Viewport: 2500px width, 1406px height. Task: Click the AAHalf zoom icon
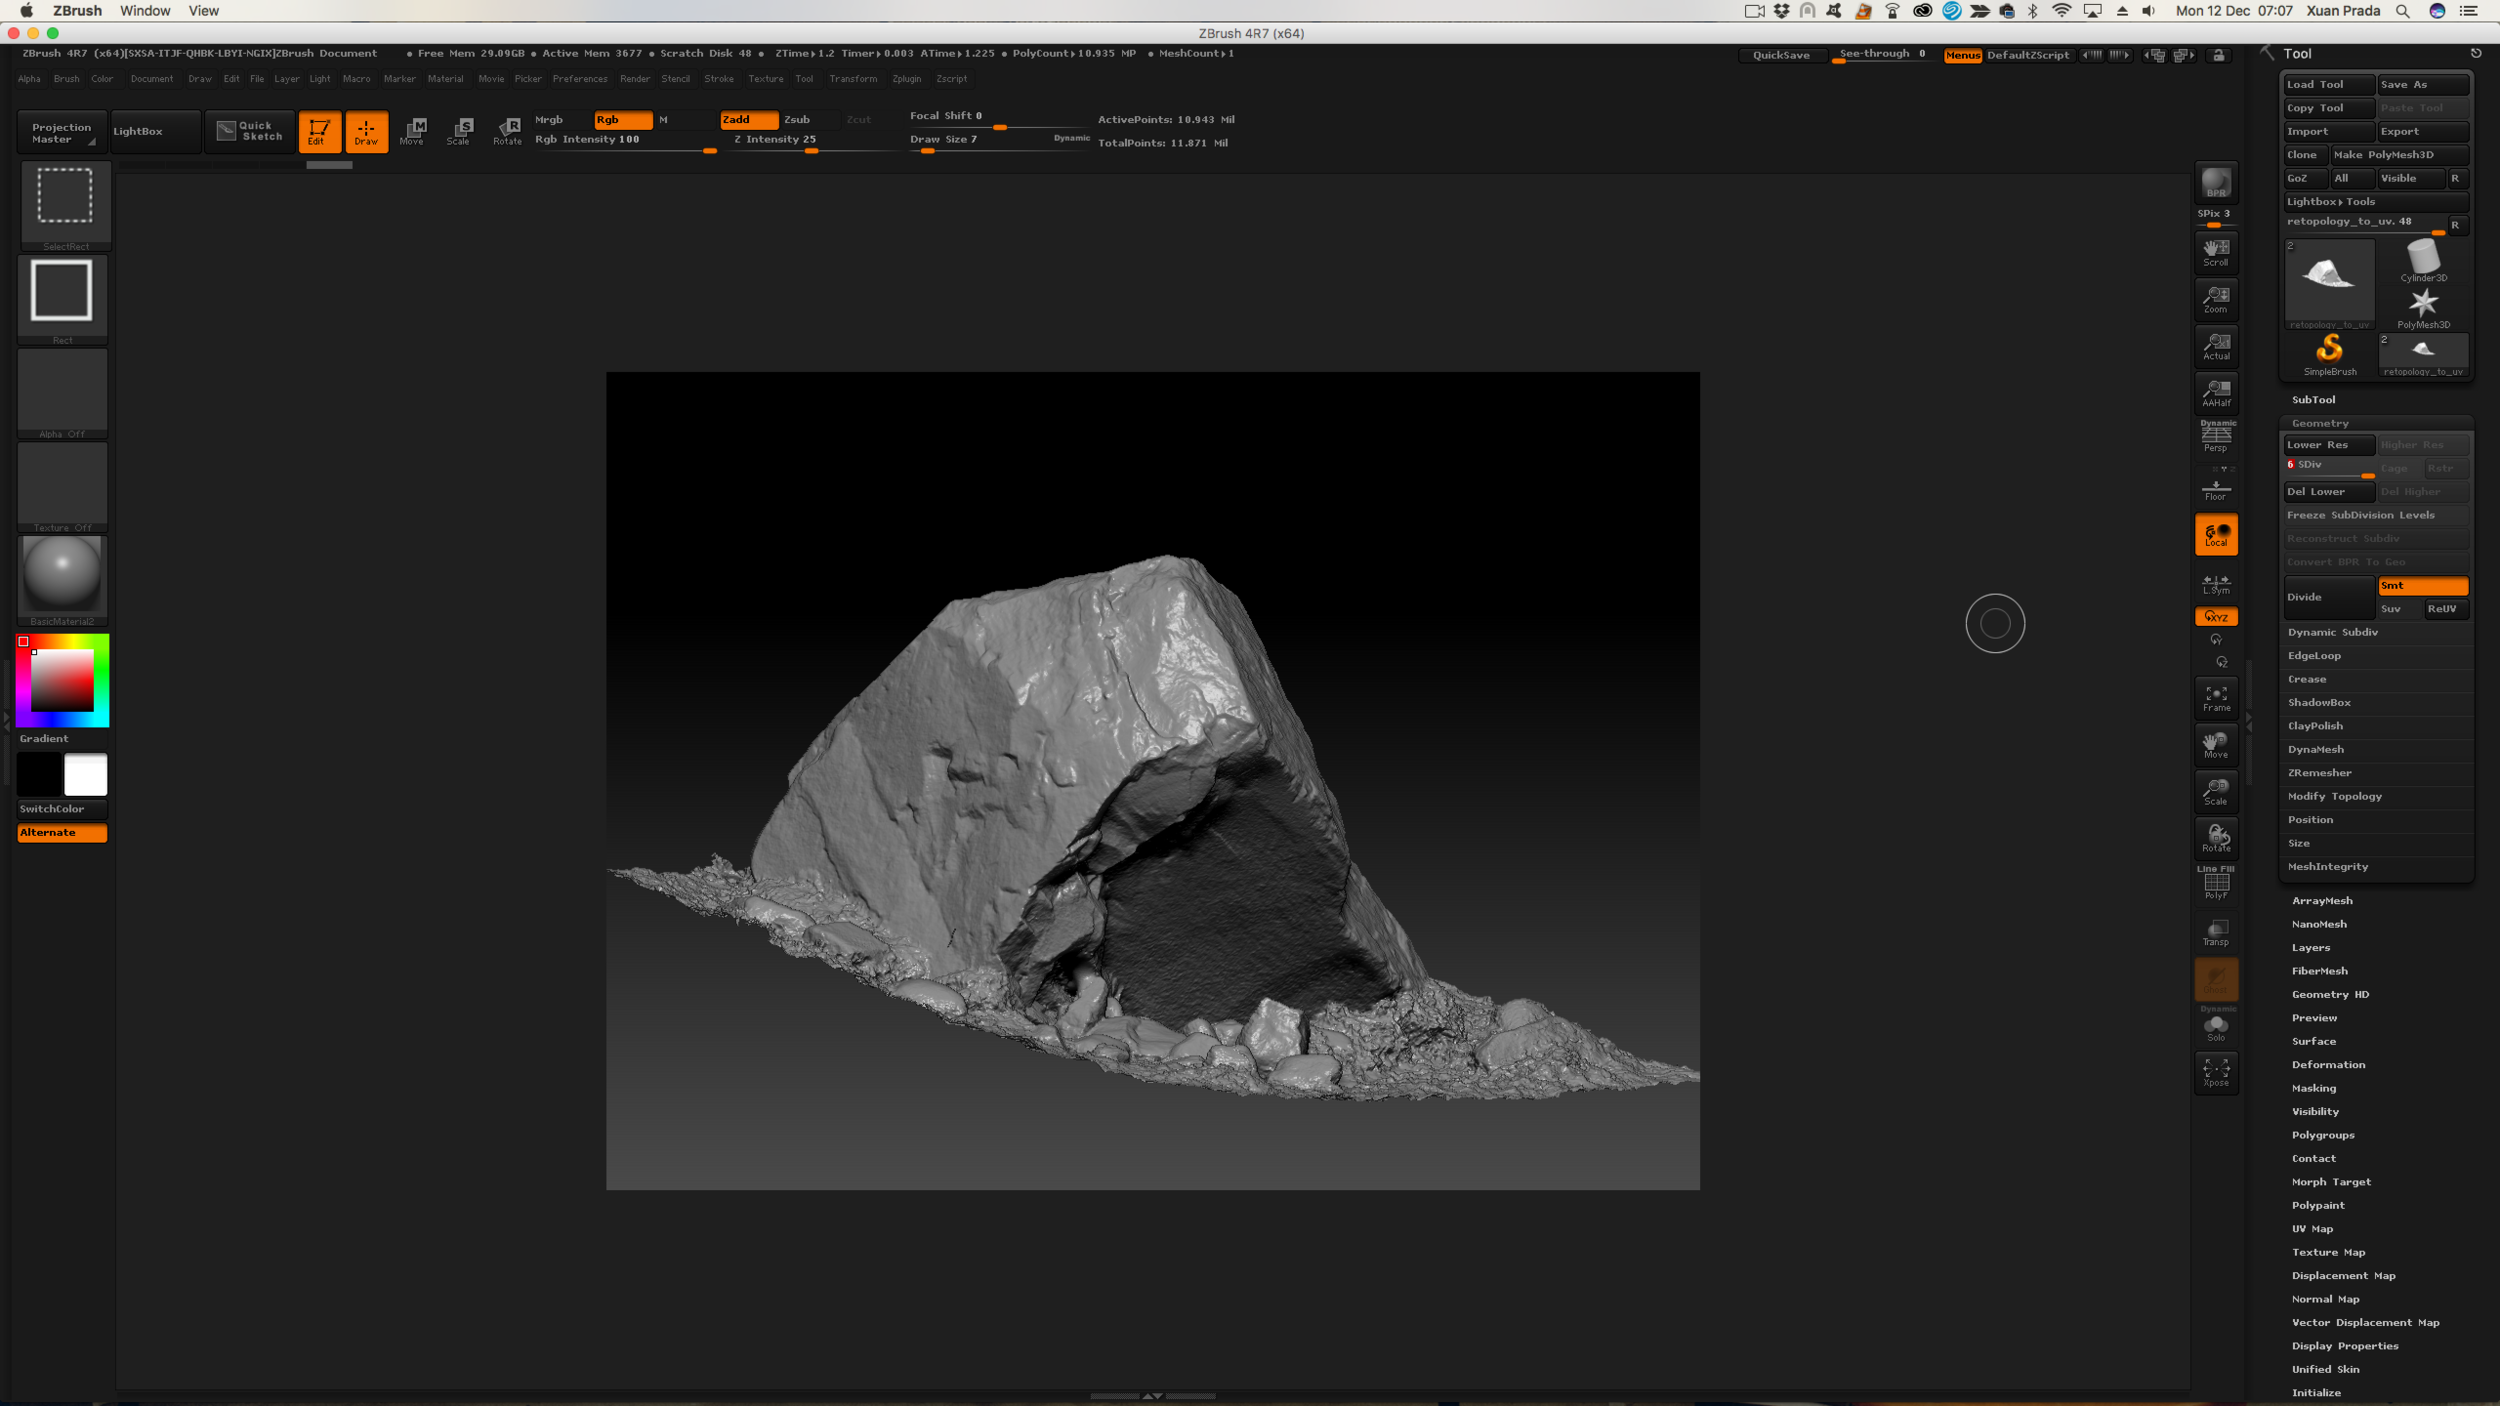tap(2216, 392)
